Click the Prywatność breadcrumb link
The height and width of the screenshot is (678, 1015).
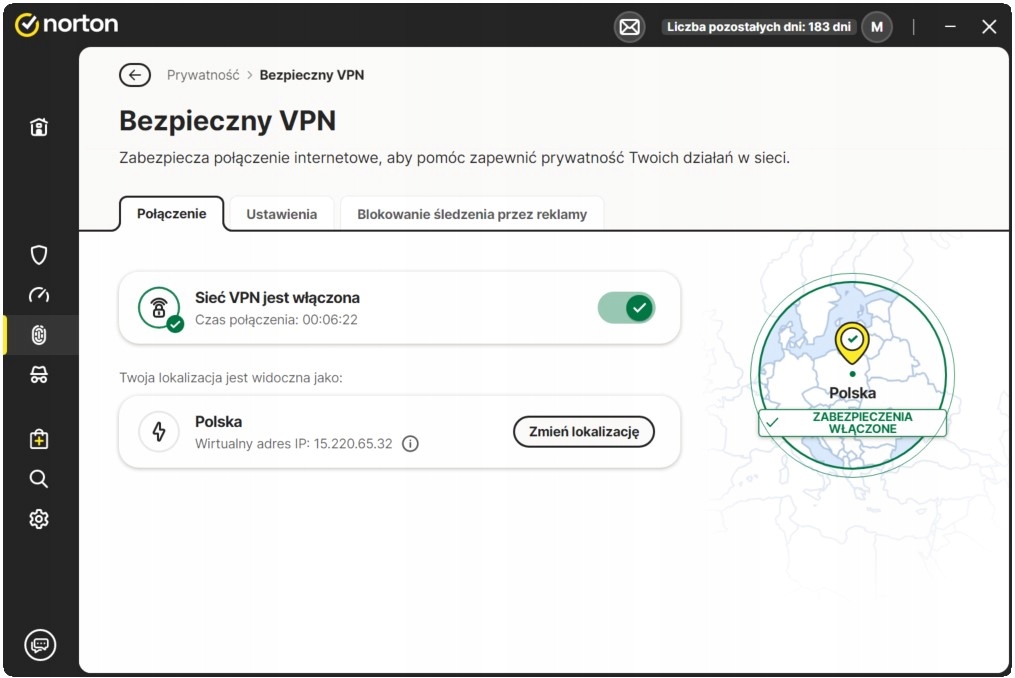[203, 75]
